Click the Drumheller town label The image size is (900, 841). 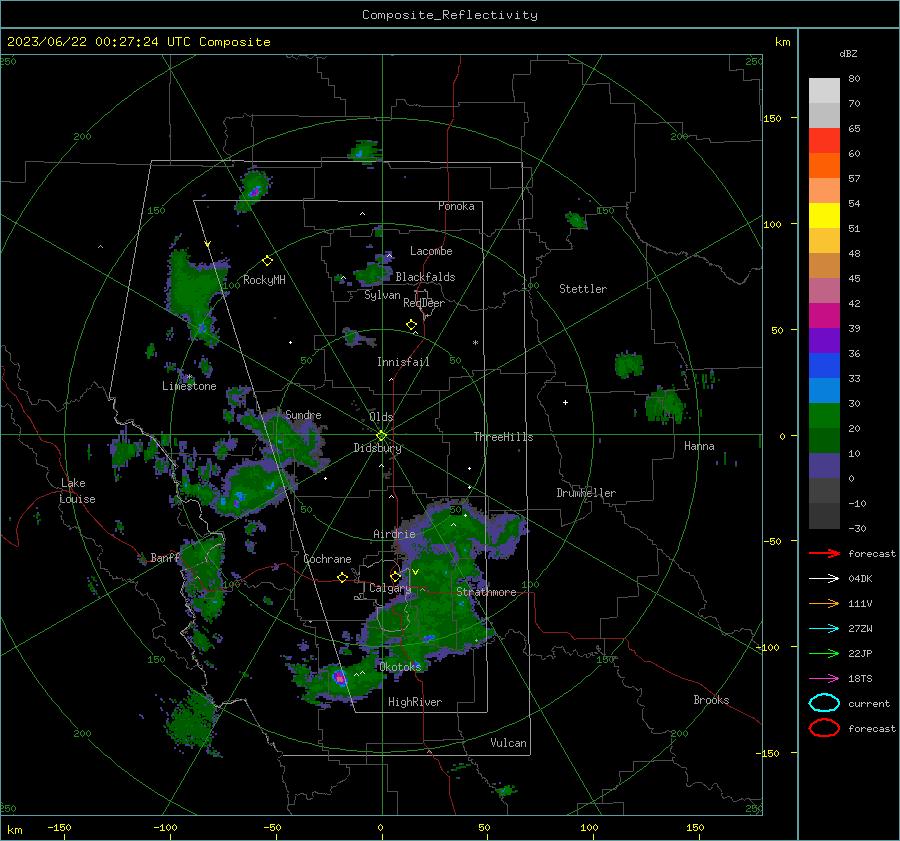pos(586,493)
